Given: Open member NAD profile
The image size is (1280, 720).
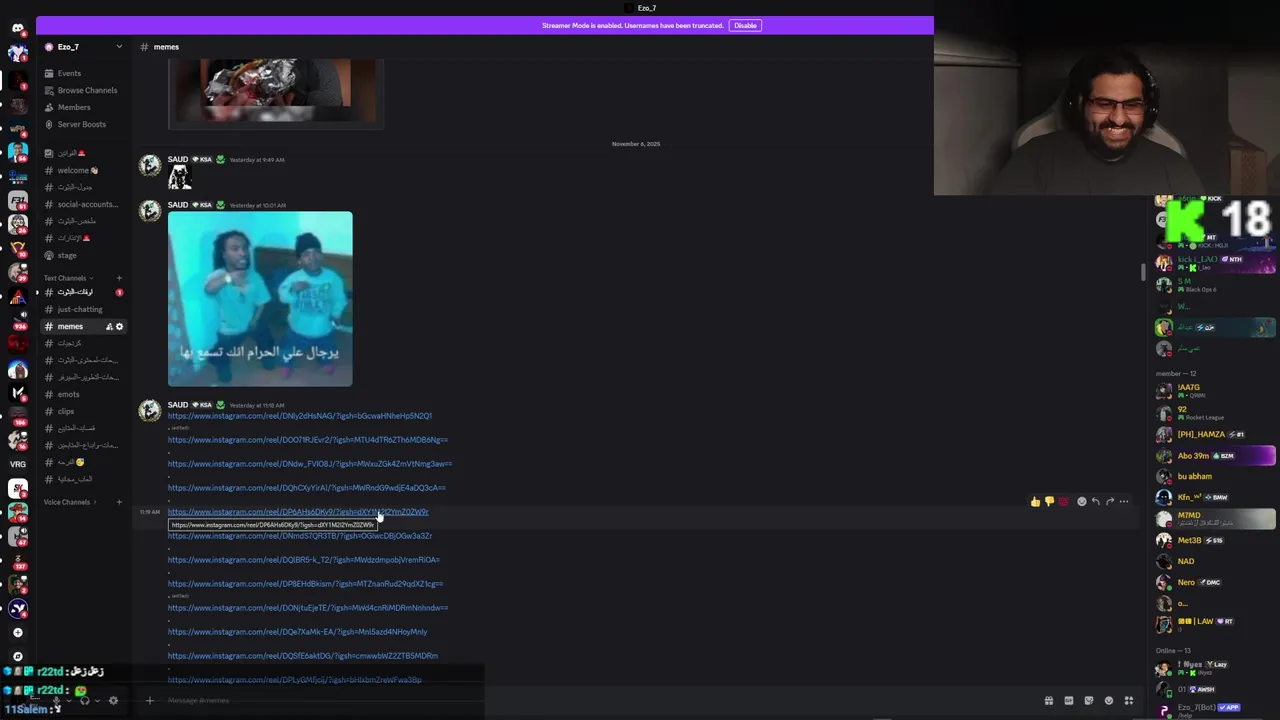Looking at the screenshot, I should [1215, 561].
